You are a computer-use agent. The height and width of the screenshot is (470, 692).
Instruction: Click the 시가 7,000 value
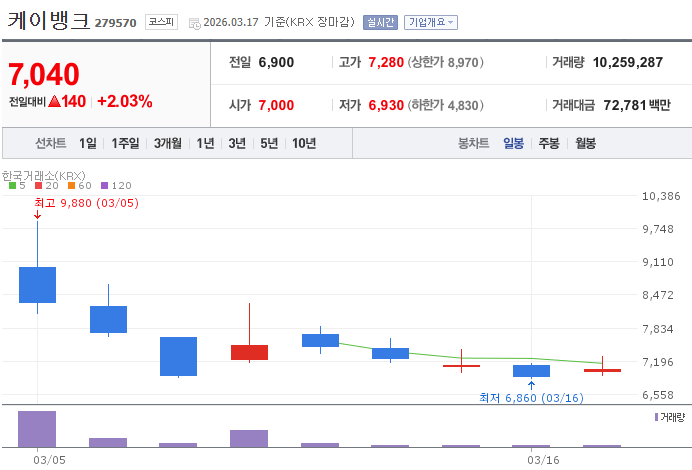(276, 105)
